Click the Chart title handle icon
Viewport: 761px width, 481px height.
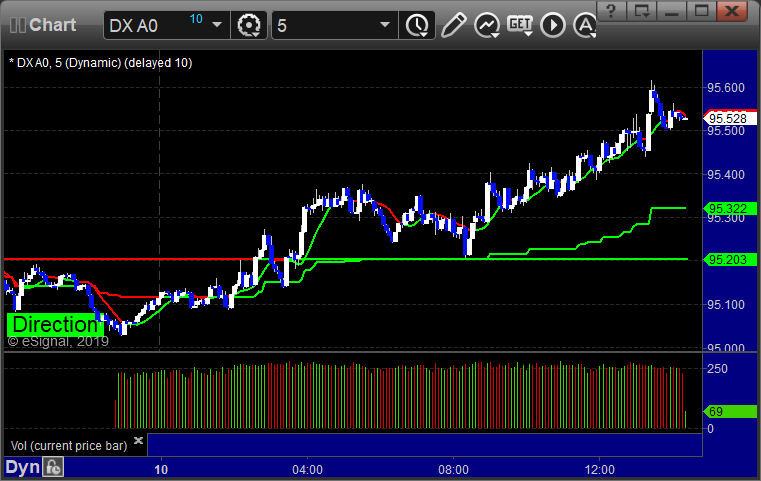pyautogui.click(x=17, y=25)
